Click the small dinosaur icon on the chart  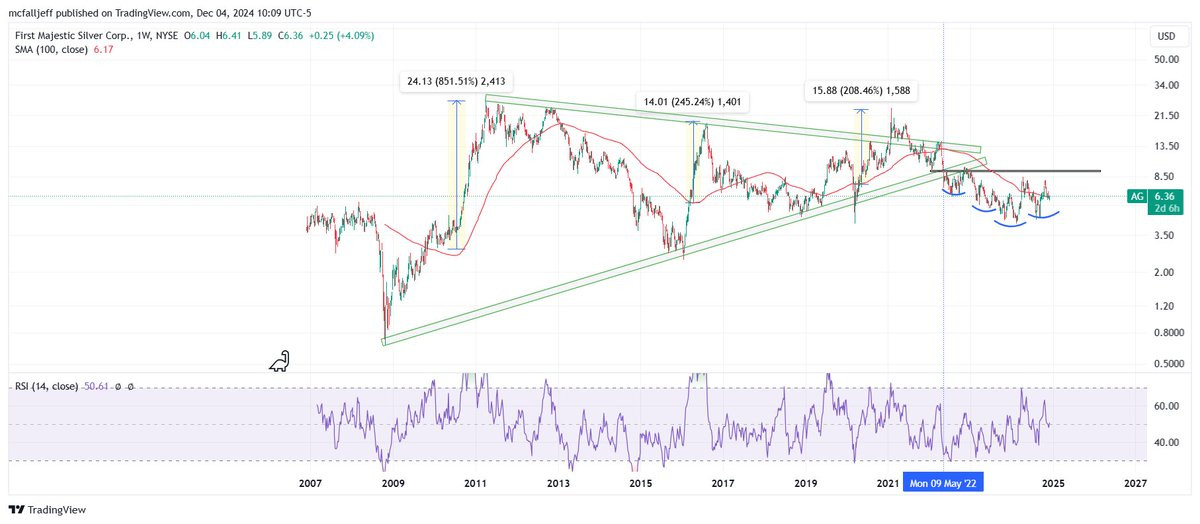point(279,361)
